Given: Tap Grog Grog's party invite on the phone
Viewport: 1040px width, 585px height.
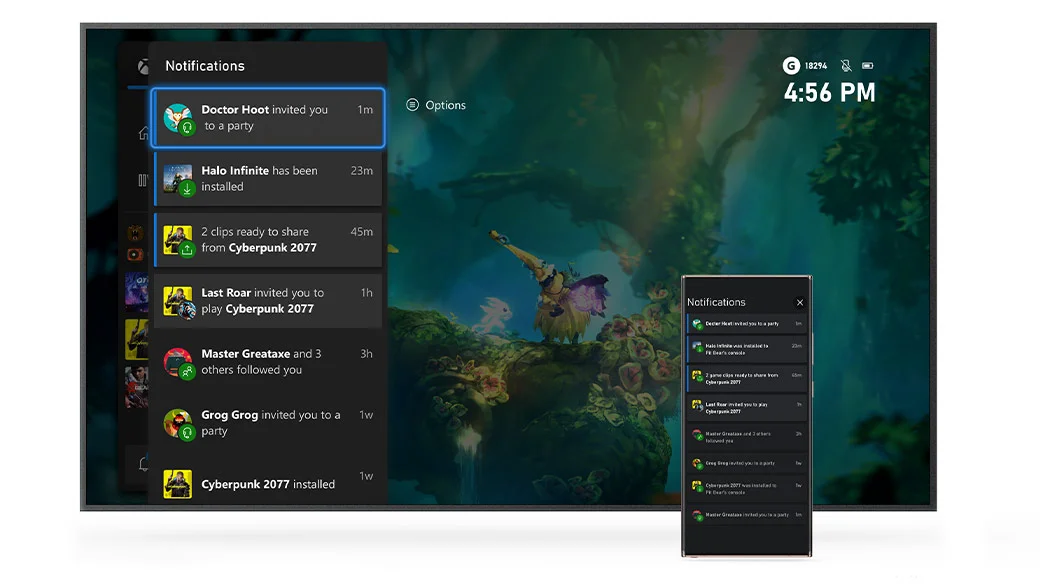Looking at the screenshot, I should pos(747,463).
